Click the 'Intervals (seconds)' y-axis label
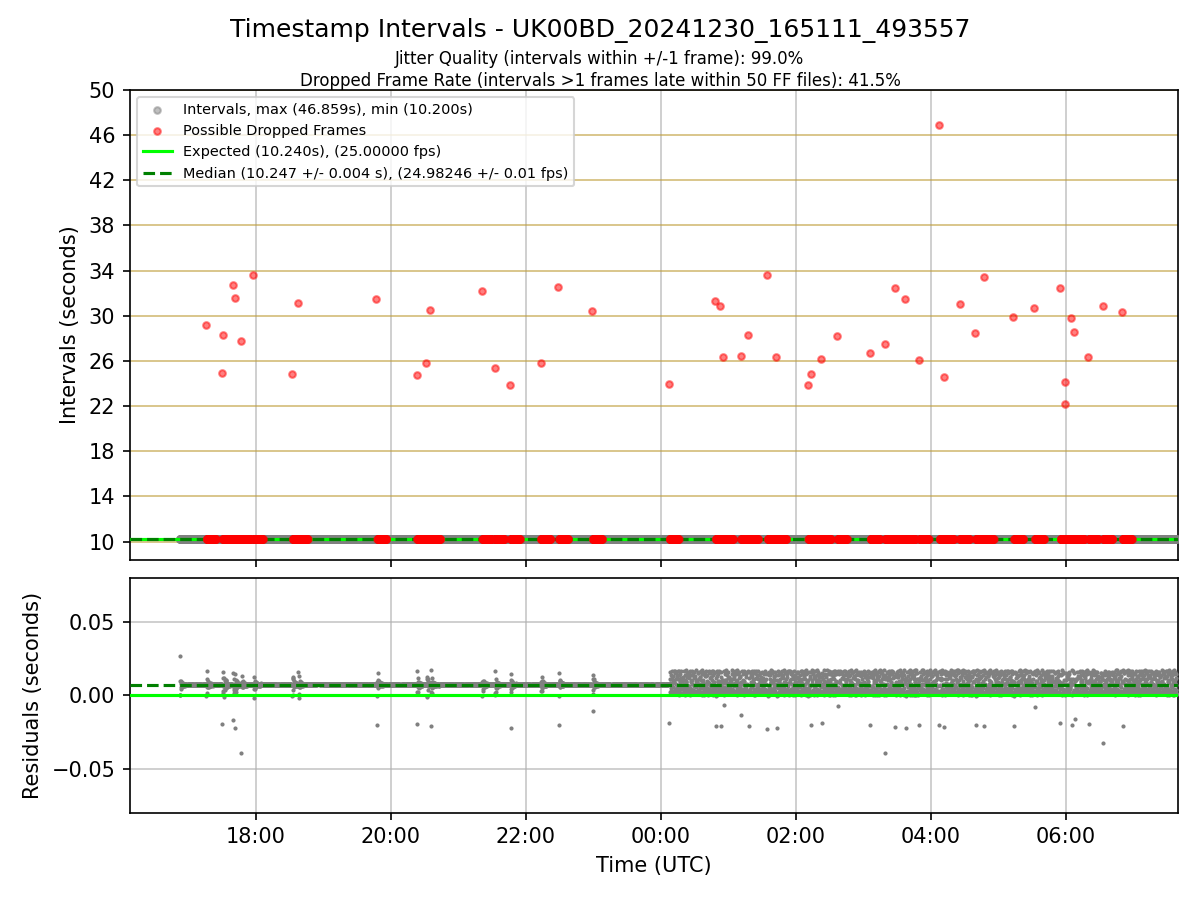This screenshot has width=1200, height=900. click(x=68, y=325)
